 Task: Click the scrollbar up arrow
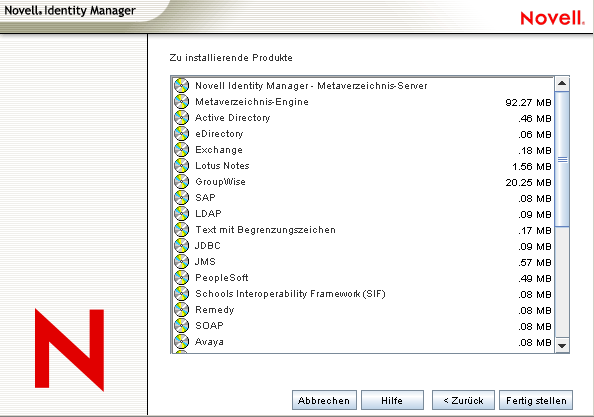coord(562,84)
